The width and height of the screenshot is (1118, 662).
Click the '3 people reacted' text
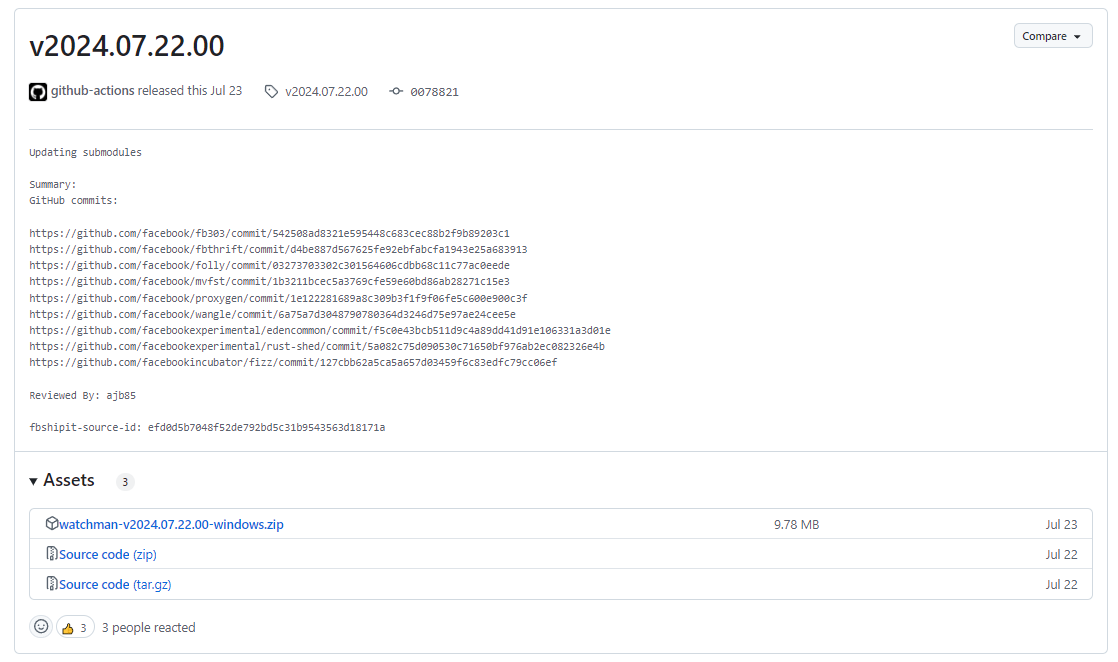click(x=148, y=628)
